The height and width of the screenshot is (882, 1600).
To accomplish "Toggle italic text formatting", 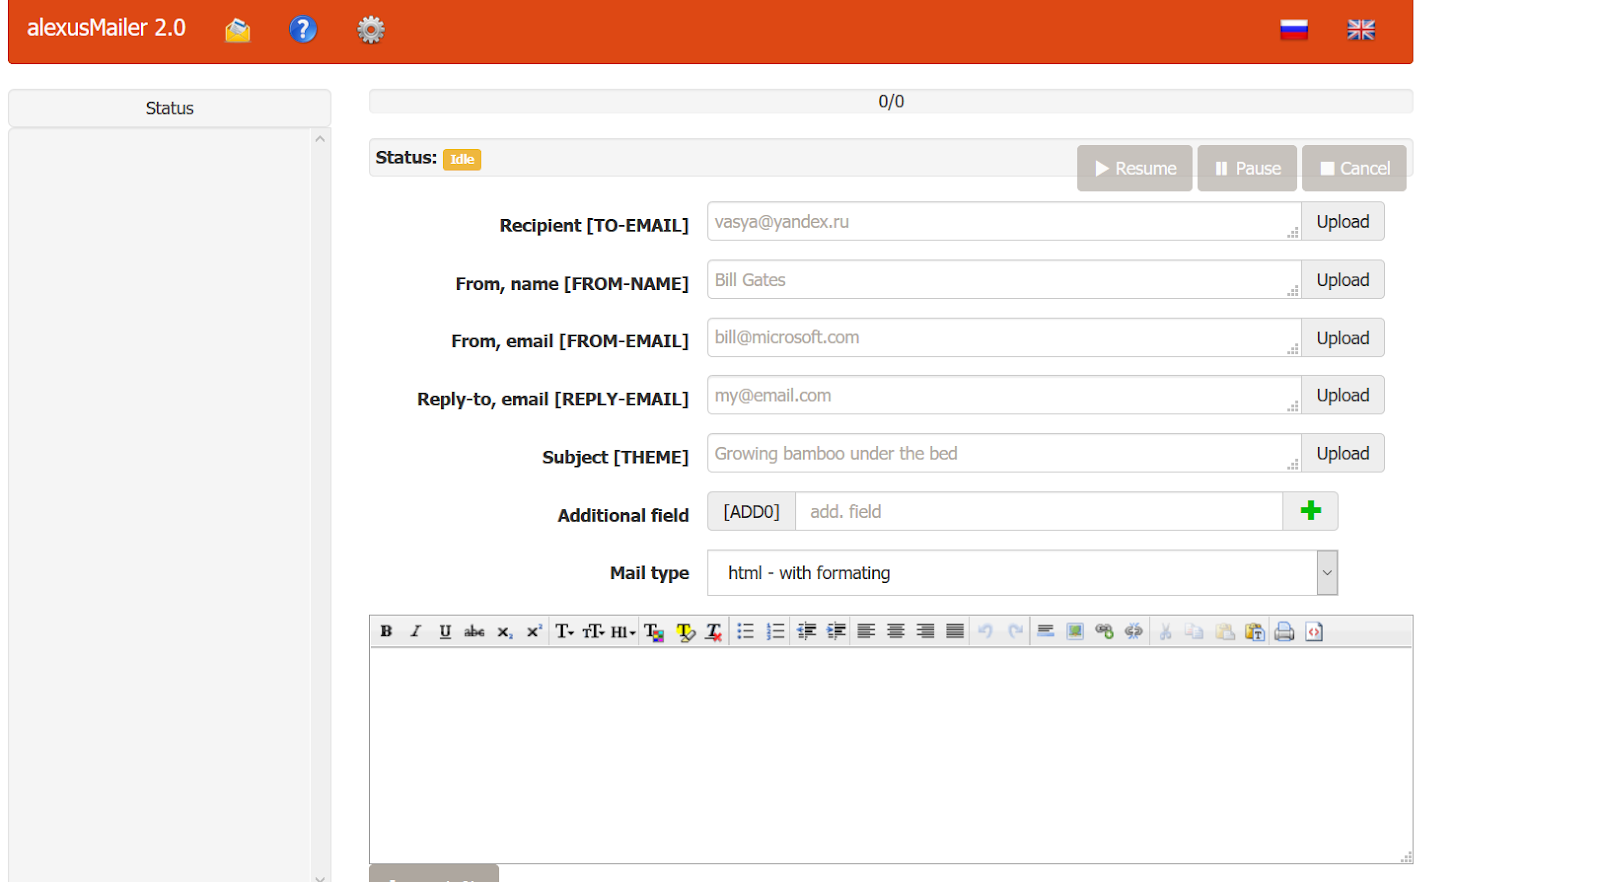I will (x=416, y=631).
